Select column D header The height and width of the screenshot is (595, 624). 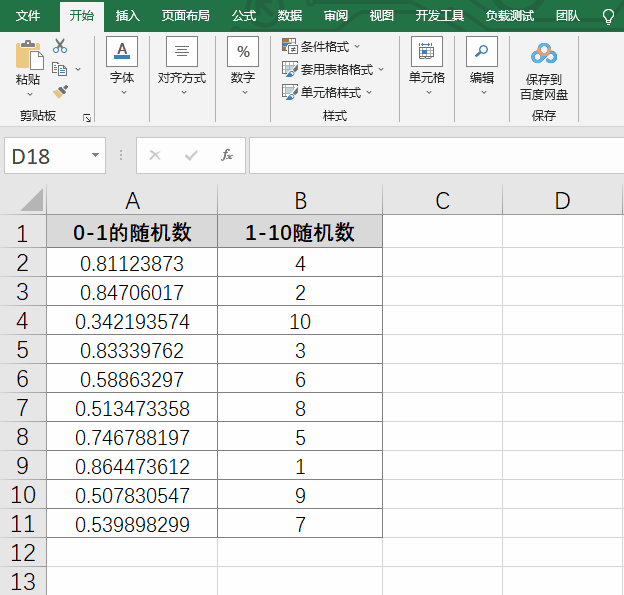pyautogui.click(x=563, y=200)
